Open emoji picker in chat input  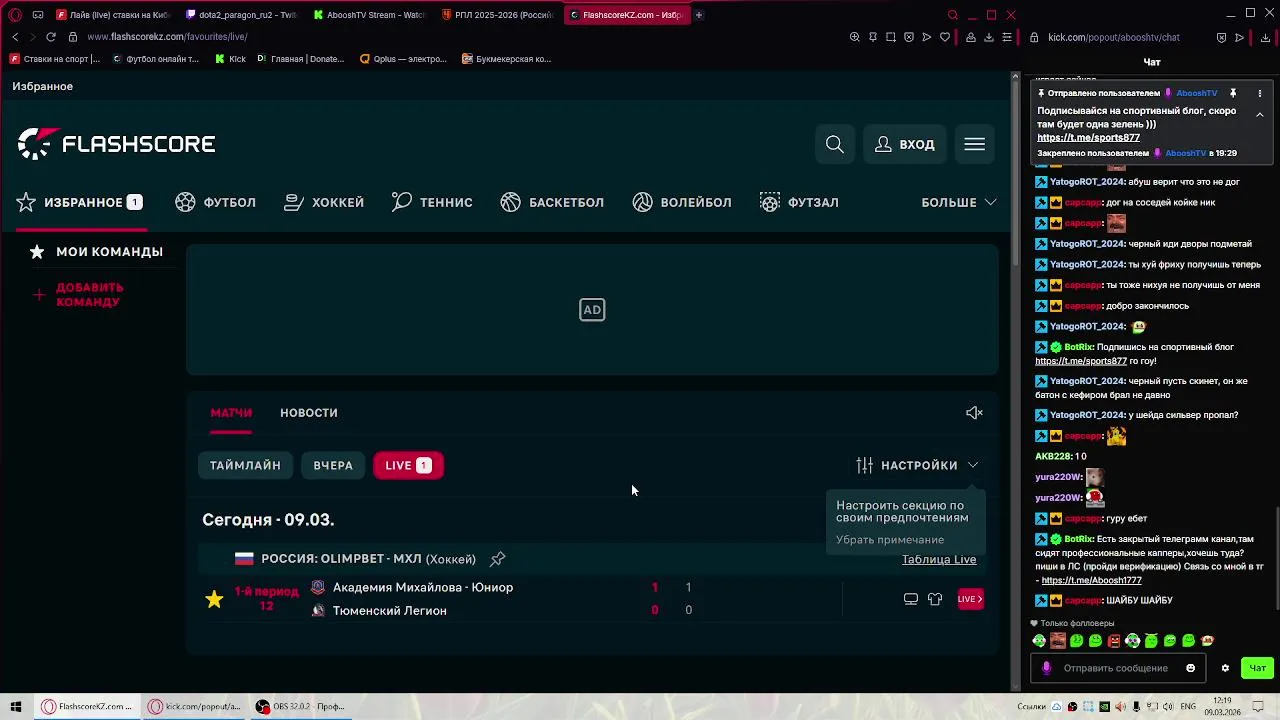(x=1190, y=668)
